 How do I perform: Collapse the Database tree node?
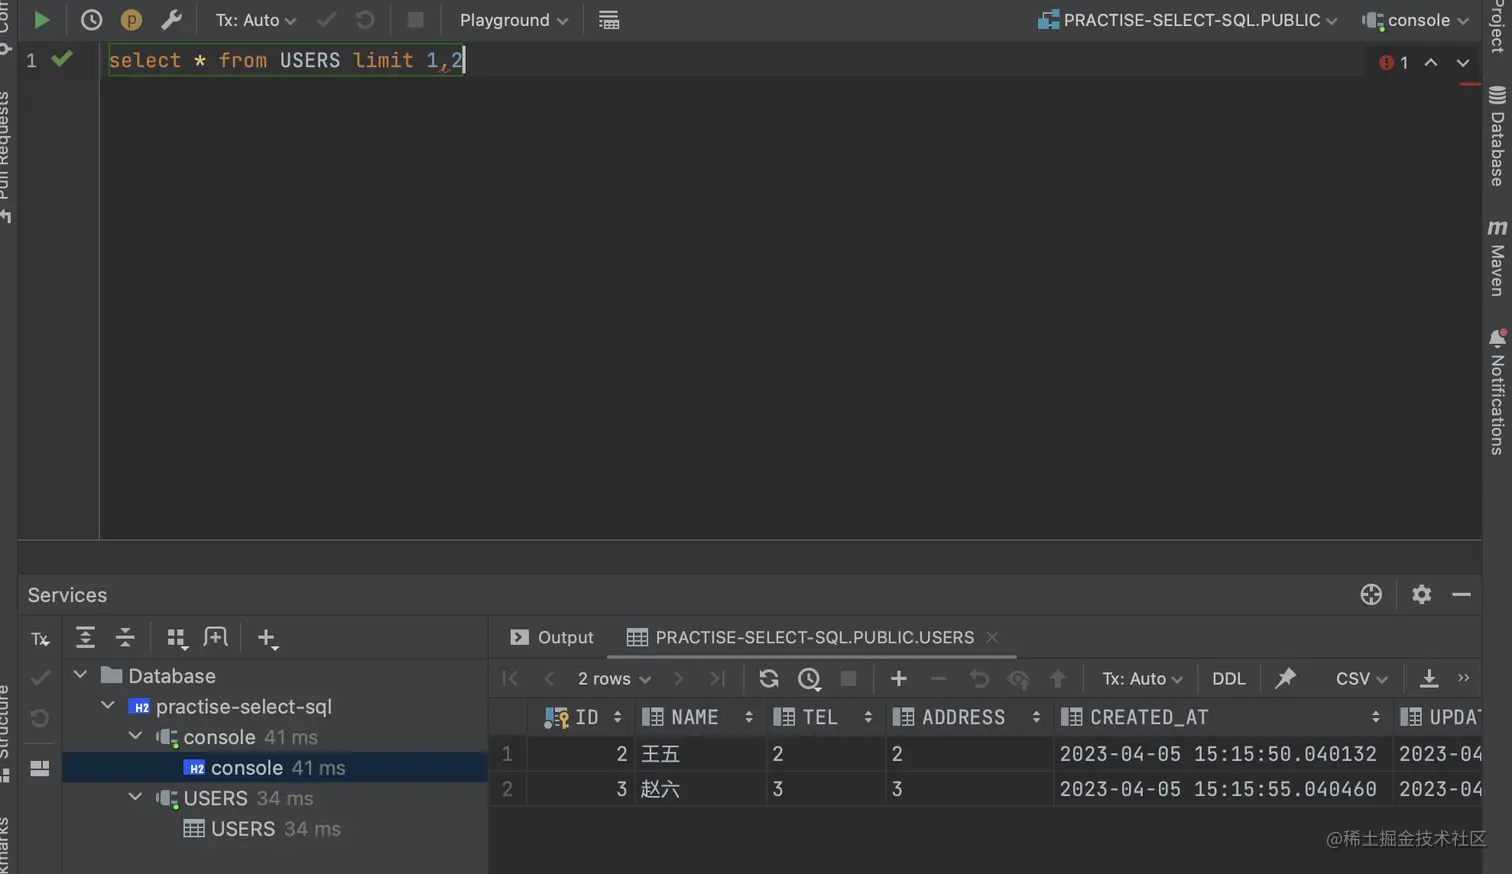coord(80,676)
